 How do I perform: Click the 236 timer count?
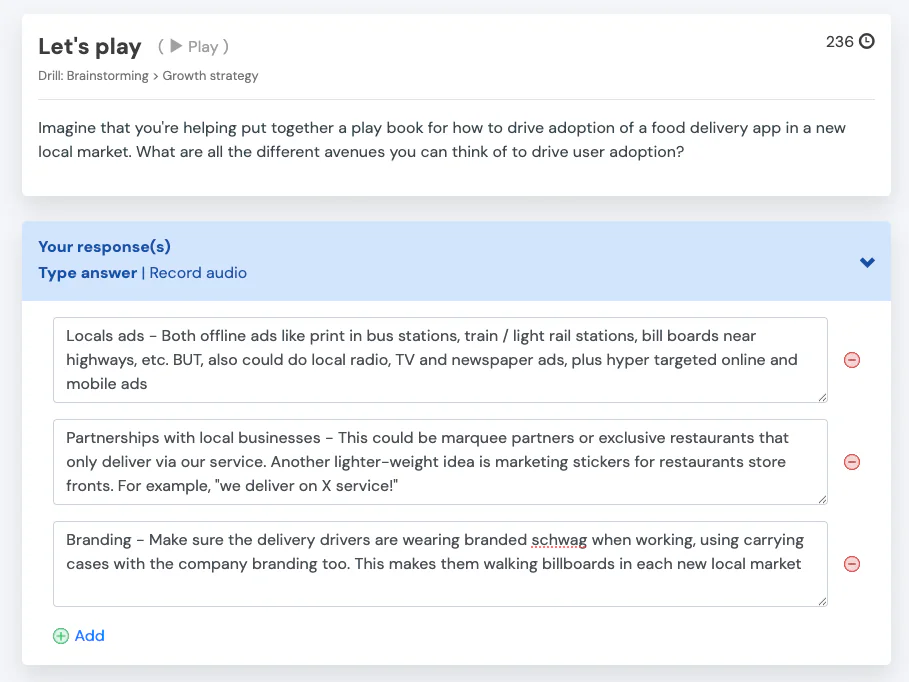pos(839,42)
